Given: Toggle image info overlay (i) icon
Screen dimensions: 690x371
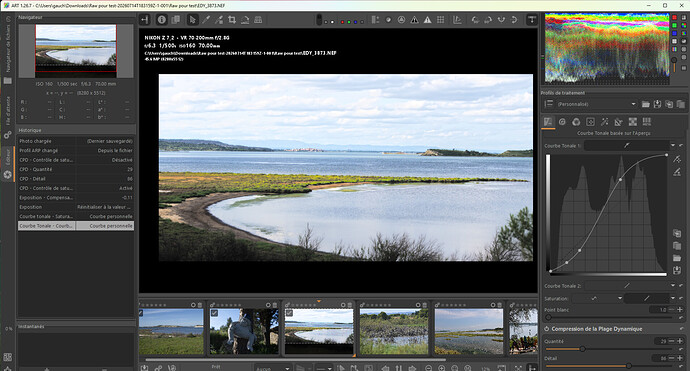Looking at the screenshot, I should click(x=162, y=20).
